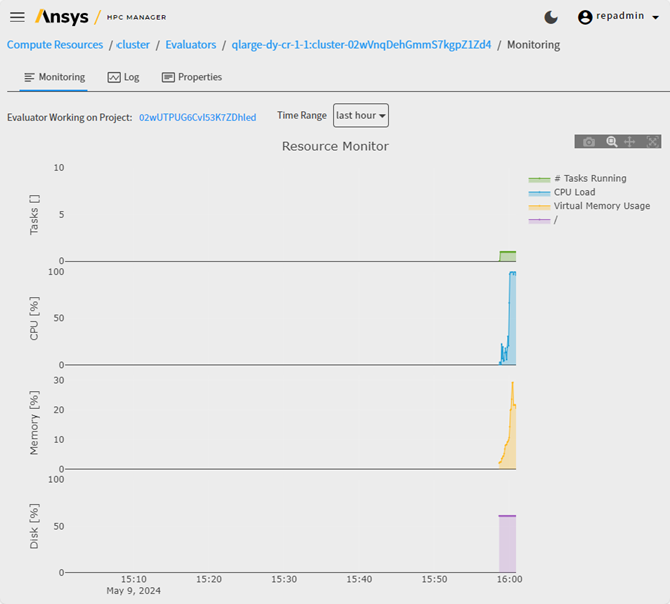
Task: Click the repadmin user account icon
Action: (x=586, y=17)
